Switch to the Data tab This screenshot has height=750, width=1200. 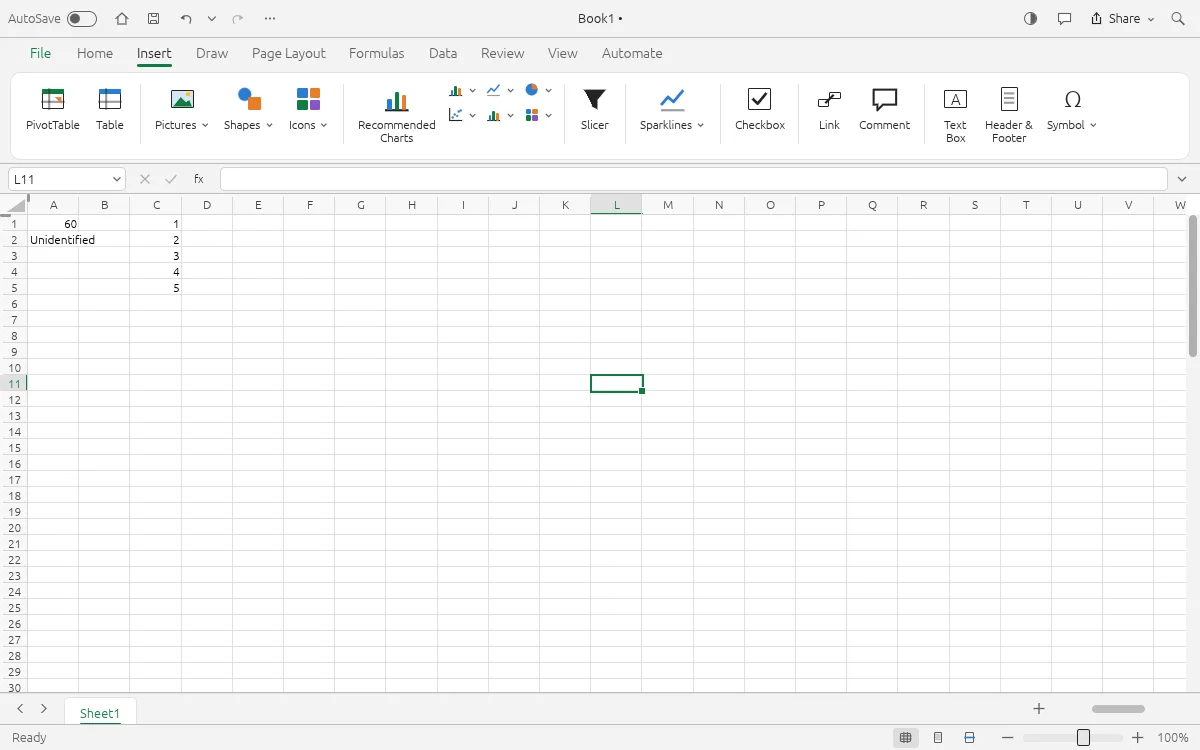tap(443, 53)
